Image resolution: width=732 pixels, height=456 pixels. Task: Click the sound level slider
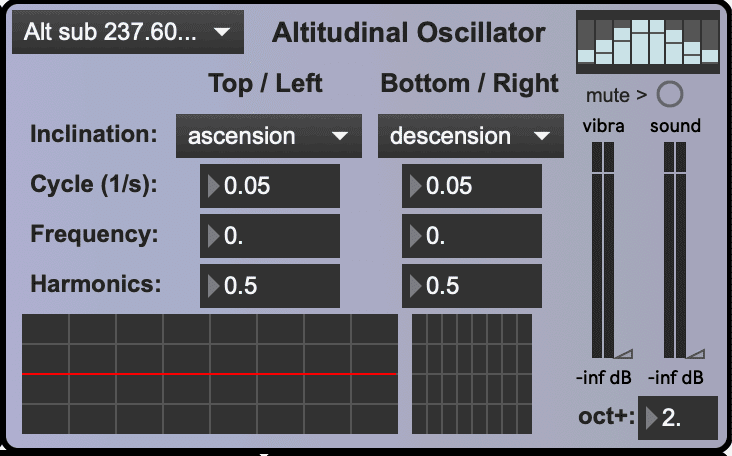676,250
